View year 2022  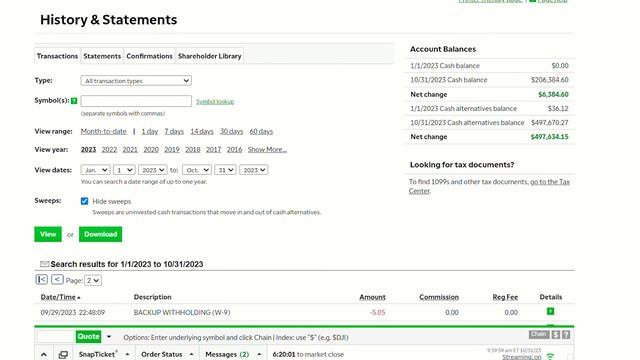tap(109, 149)
